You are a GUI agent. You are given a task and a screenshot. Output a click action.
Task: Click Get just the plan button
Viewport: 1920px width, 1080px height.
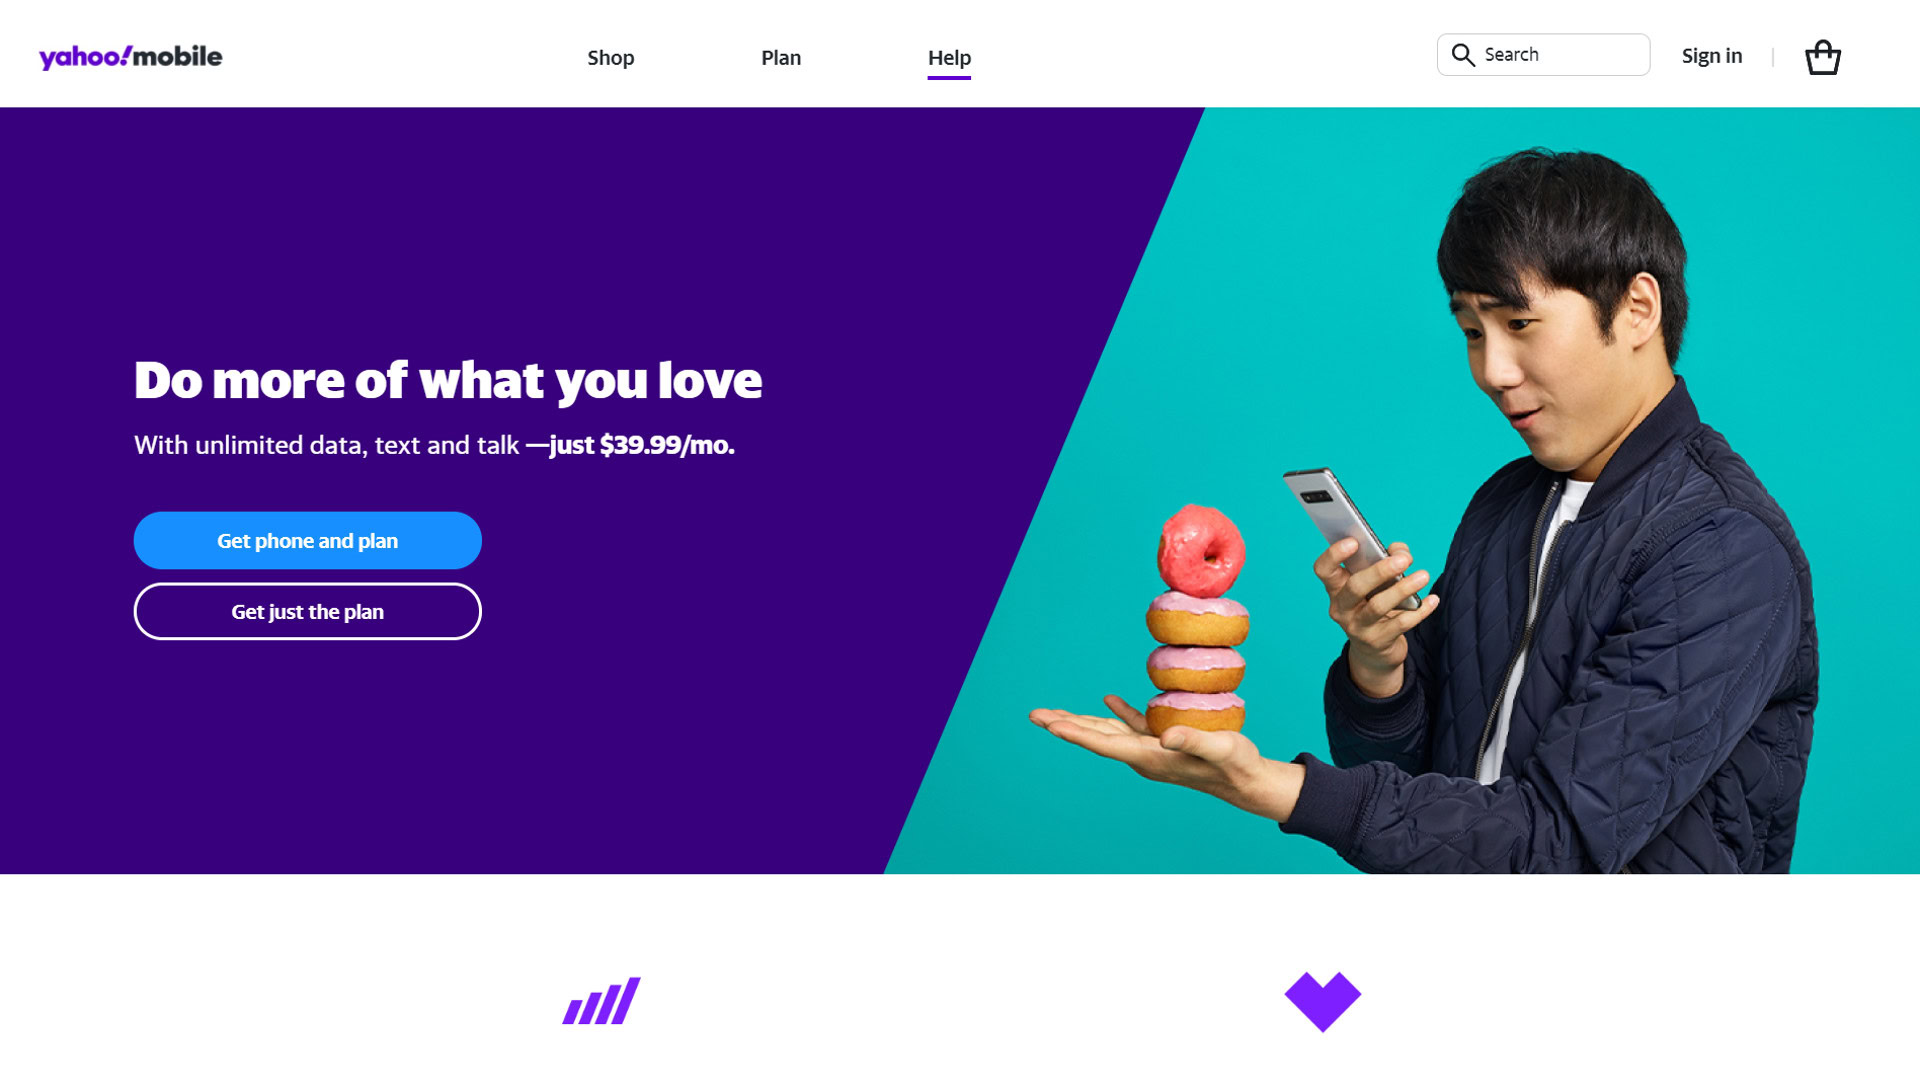[307, 611]
